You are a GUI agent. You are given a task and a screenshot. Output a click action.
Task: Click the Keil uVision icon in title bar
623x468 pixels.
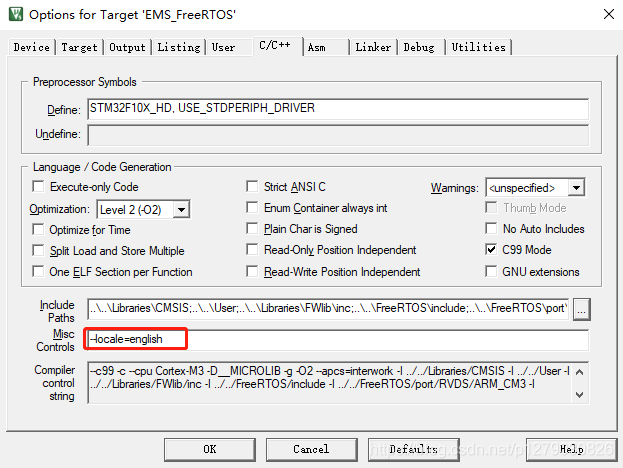[x=16, y=14]
